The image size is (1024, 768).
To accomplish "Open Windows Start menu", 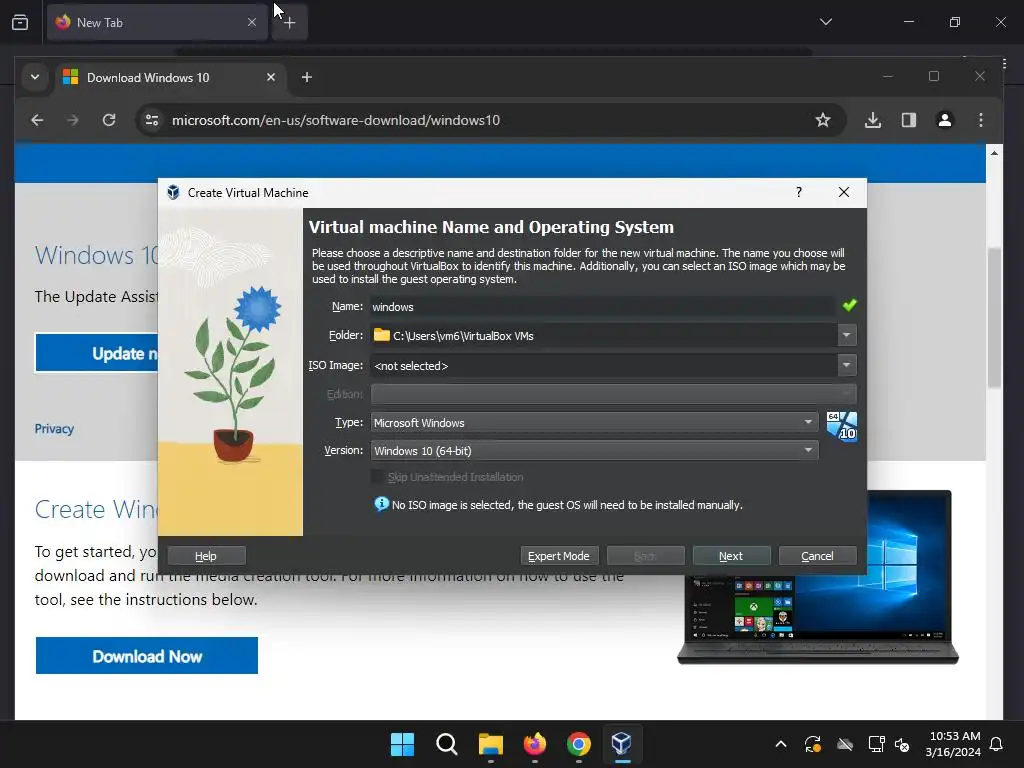I will point(402,744).
